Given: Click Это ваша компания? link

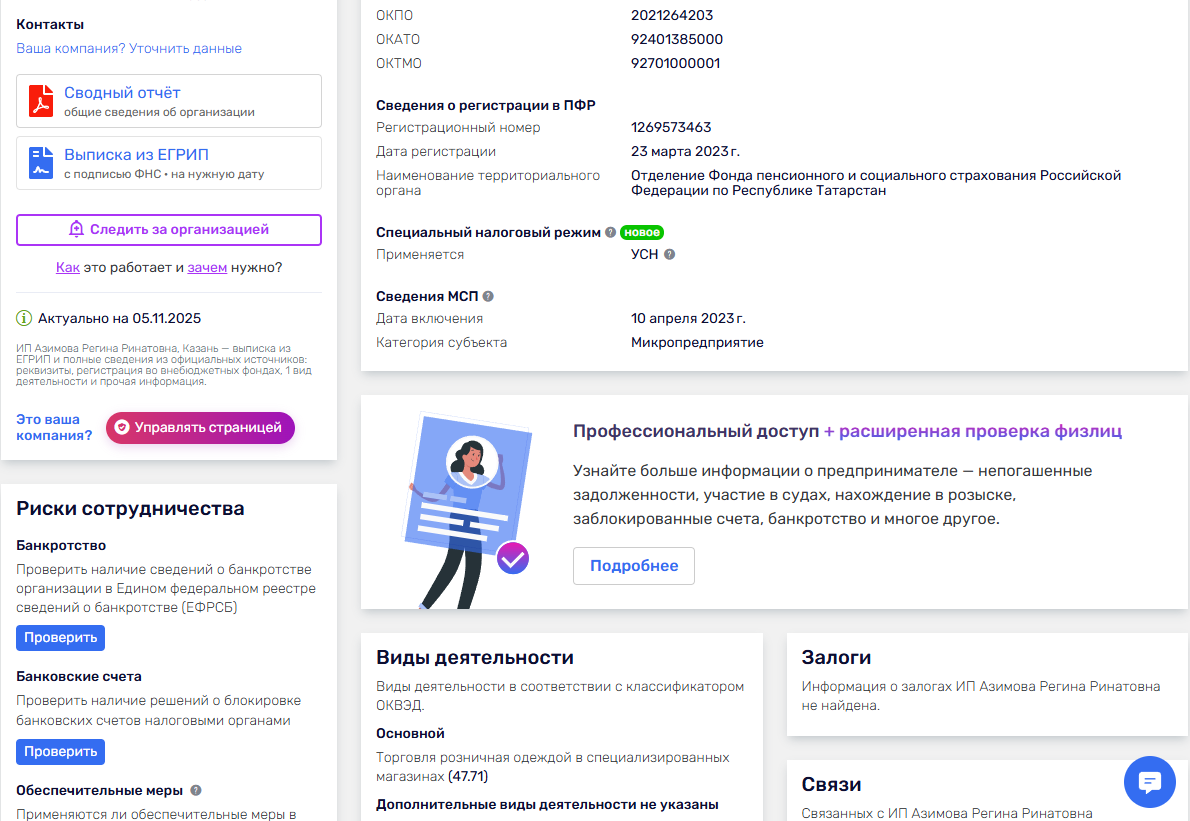Looking at the screenshot, I should pos(53,427).
